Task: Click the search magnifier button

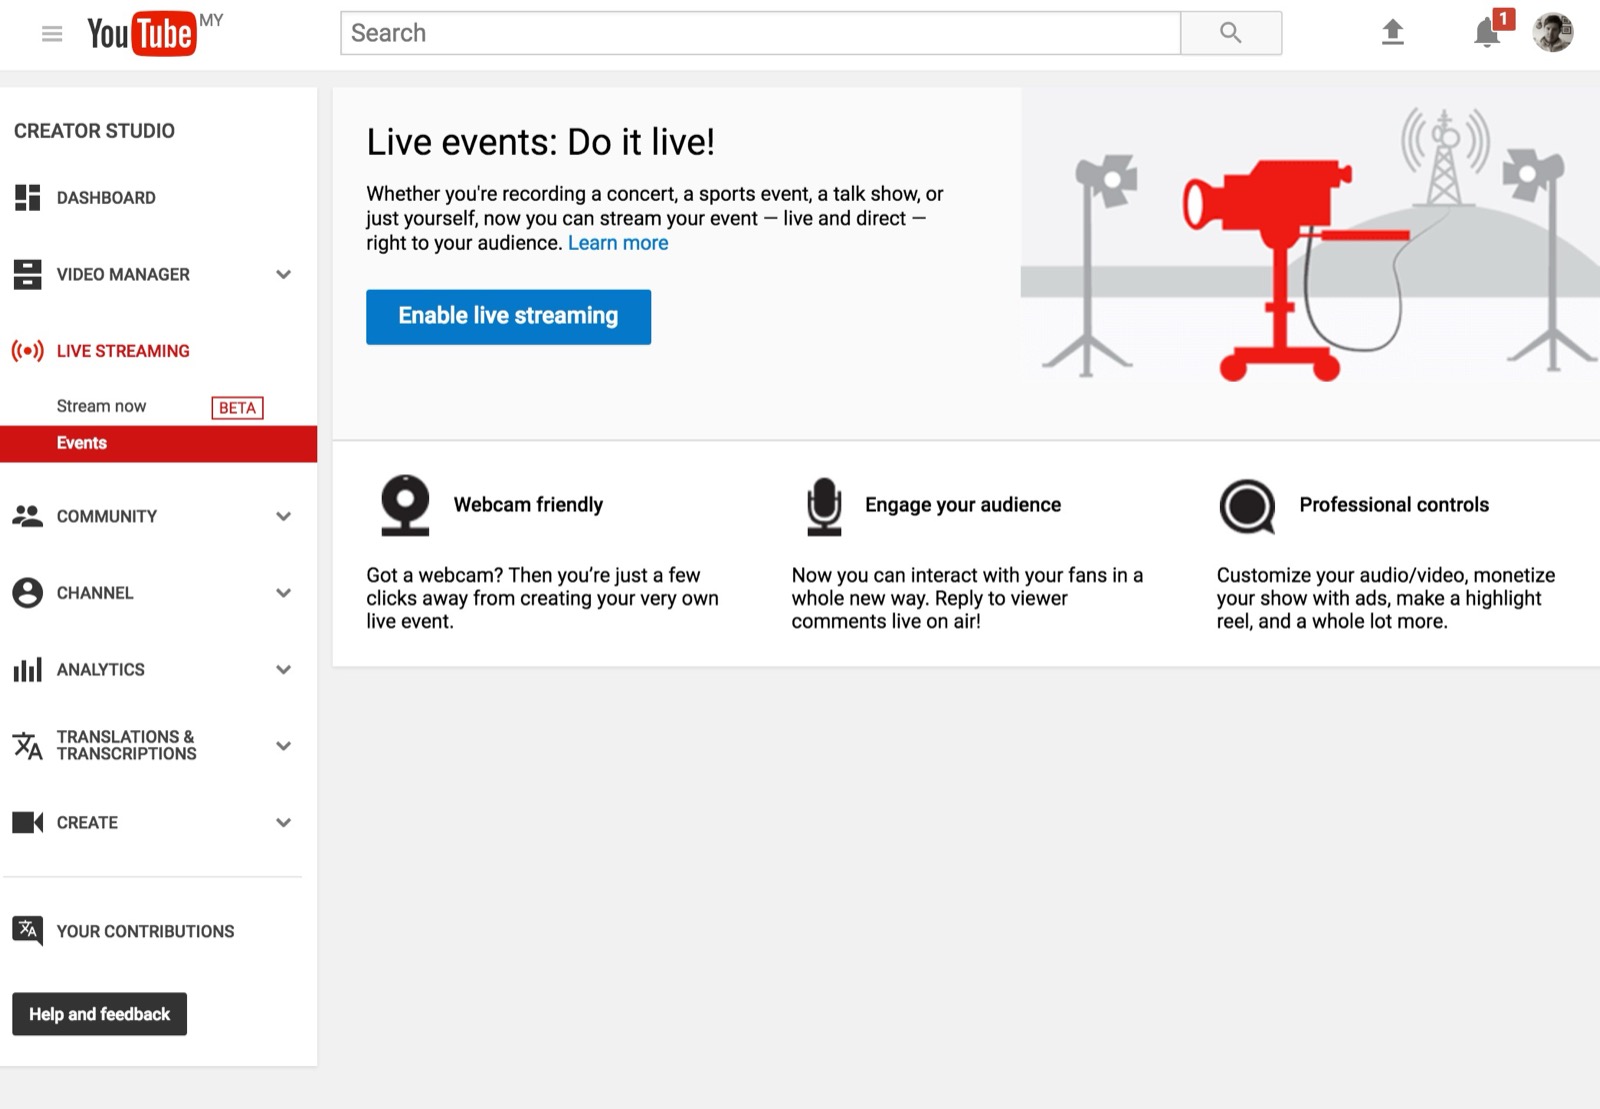Action: tap(1231, 33)
